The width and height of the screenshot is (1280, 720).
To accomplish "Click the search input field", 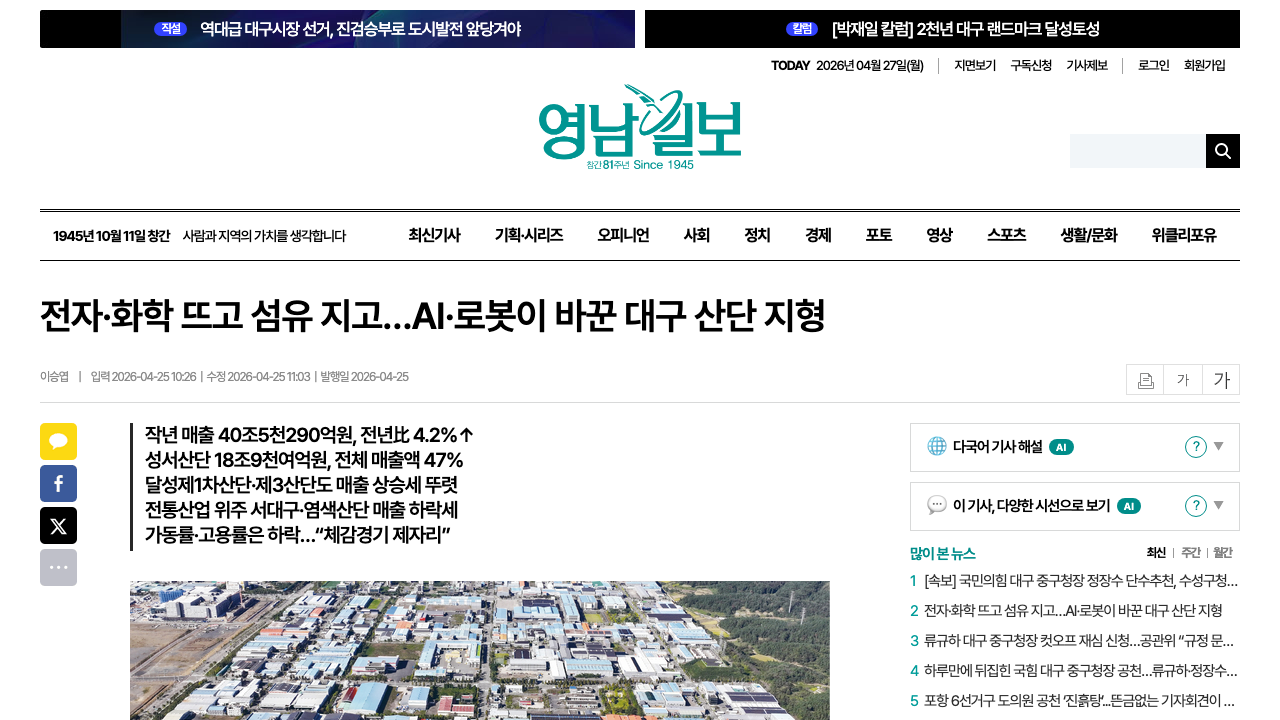I will [1138, 151].
